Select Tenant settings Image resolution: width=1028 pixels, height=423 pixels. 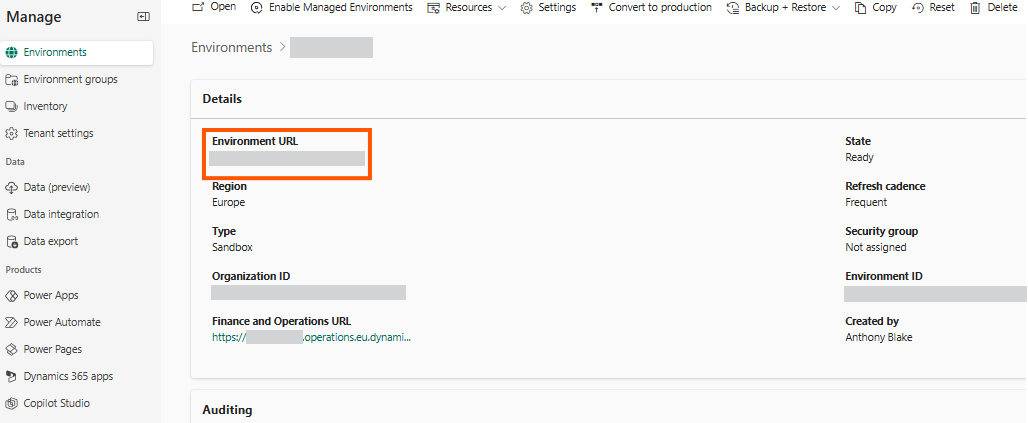[58, 133]
